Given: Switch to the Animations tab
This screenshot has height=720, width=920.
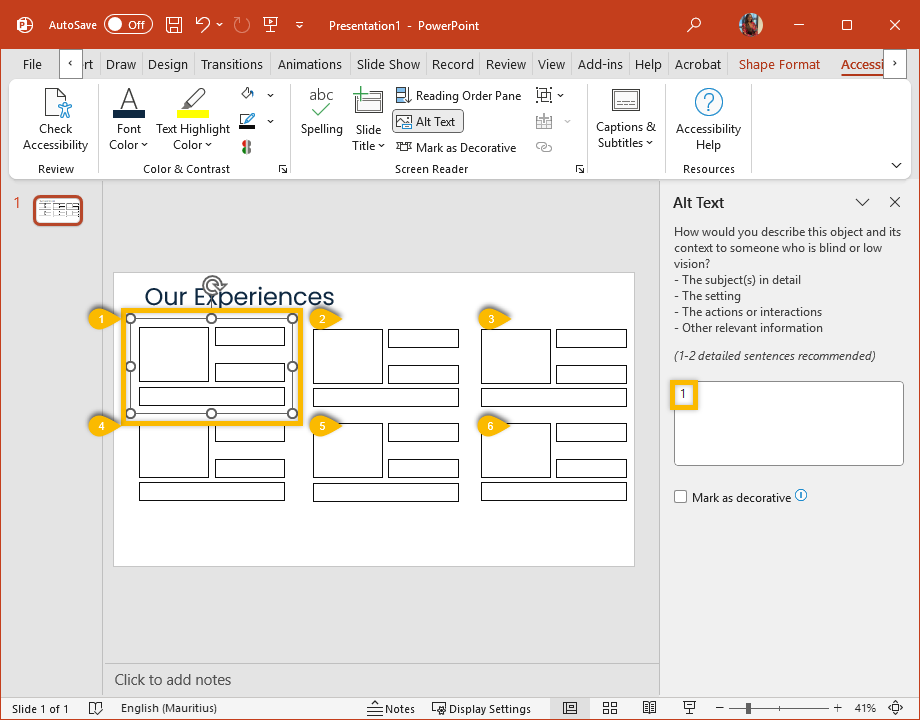Looking at the screenshot, I should tap(309, 64).
